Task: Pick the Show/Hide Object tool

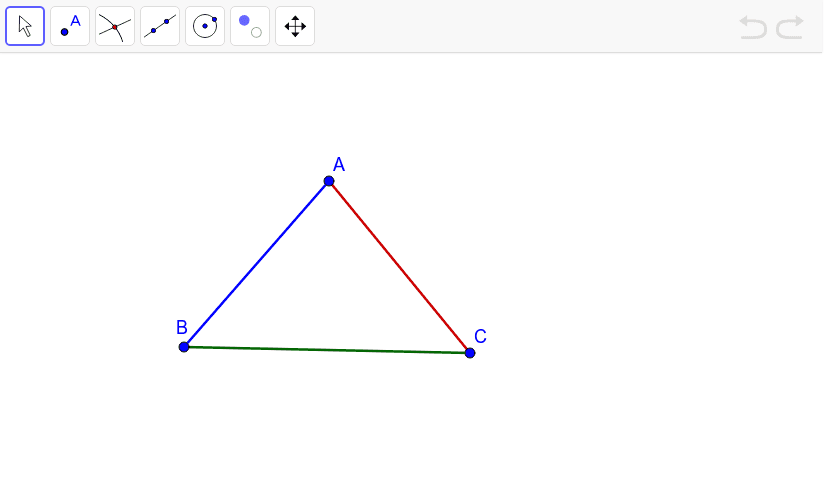Action: 250,26
